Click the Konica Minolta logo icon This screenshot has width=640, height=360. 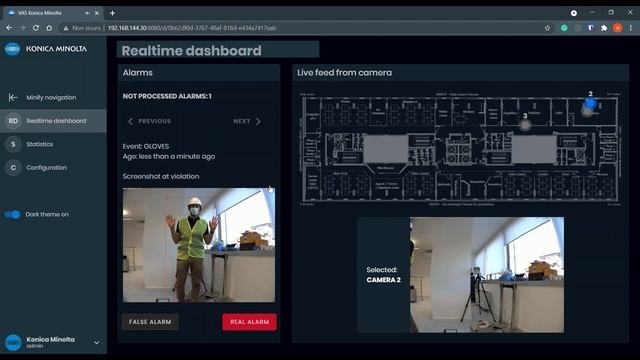(12, 49)
